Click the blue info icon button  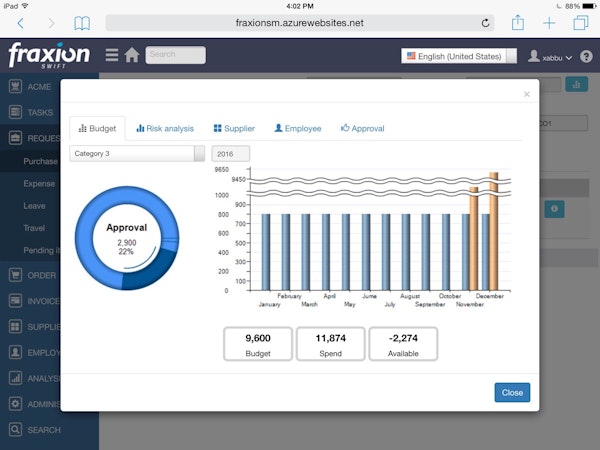click(555, 208)
